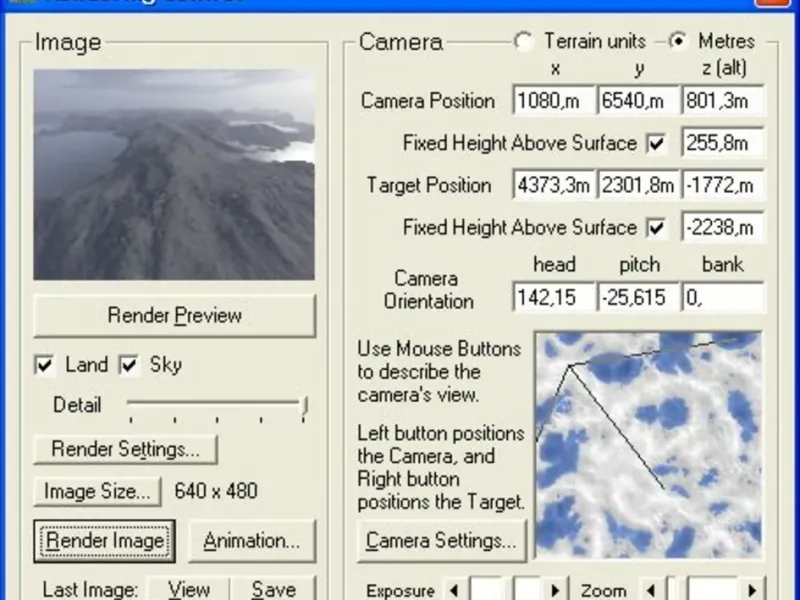Toggle camera Fixed Height Above Surface checkbox
This screenshot has height=600, width=800.
[656, 144]
